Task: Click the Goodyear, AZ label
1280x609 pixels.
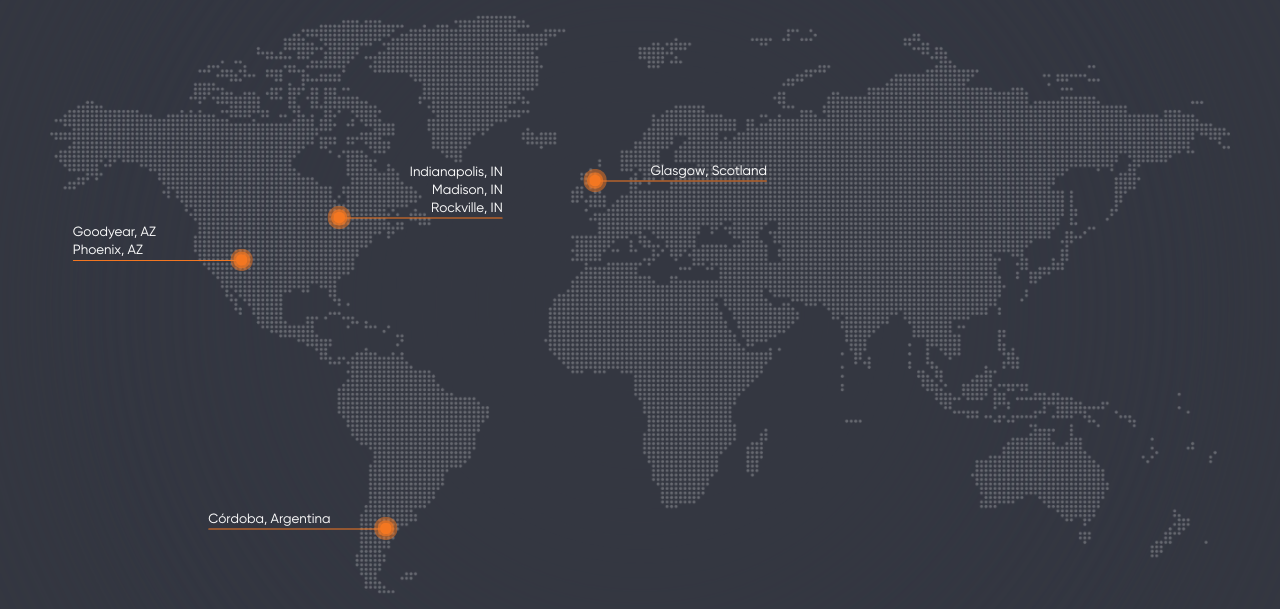Action: coord(114,231)
